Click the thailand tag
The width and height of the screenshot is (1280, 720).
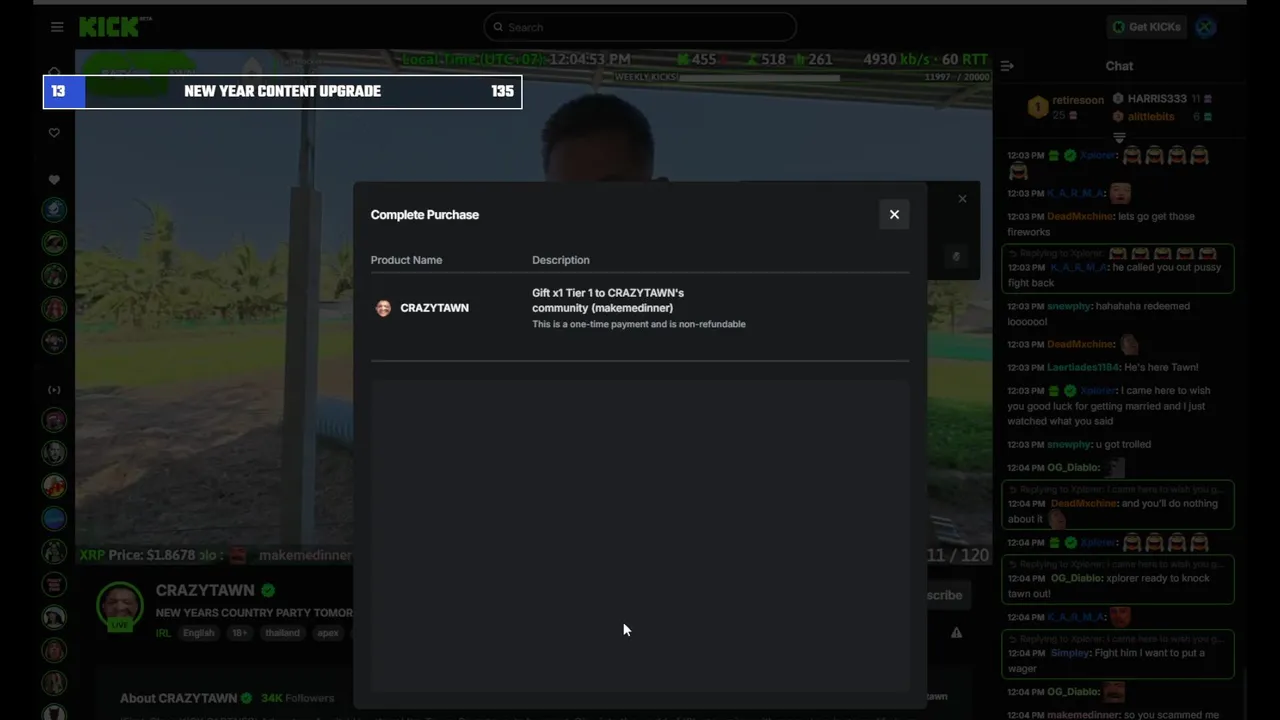point(282,633)
